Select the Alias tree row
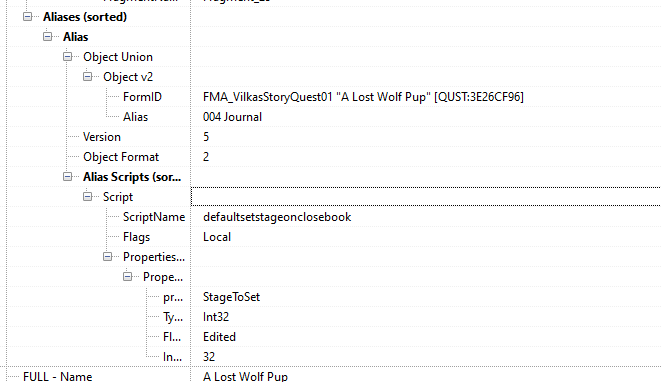Viewport: 661px width, 382px height. pyautogui.click(x=75, y=37)
